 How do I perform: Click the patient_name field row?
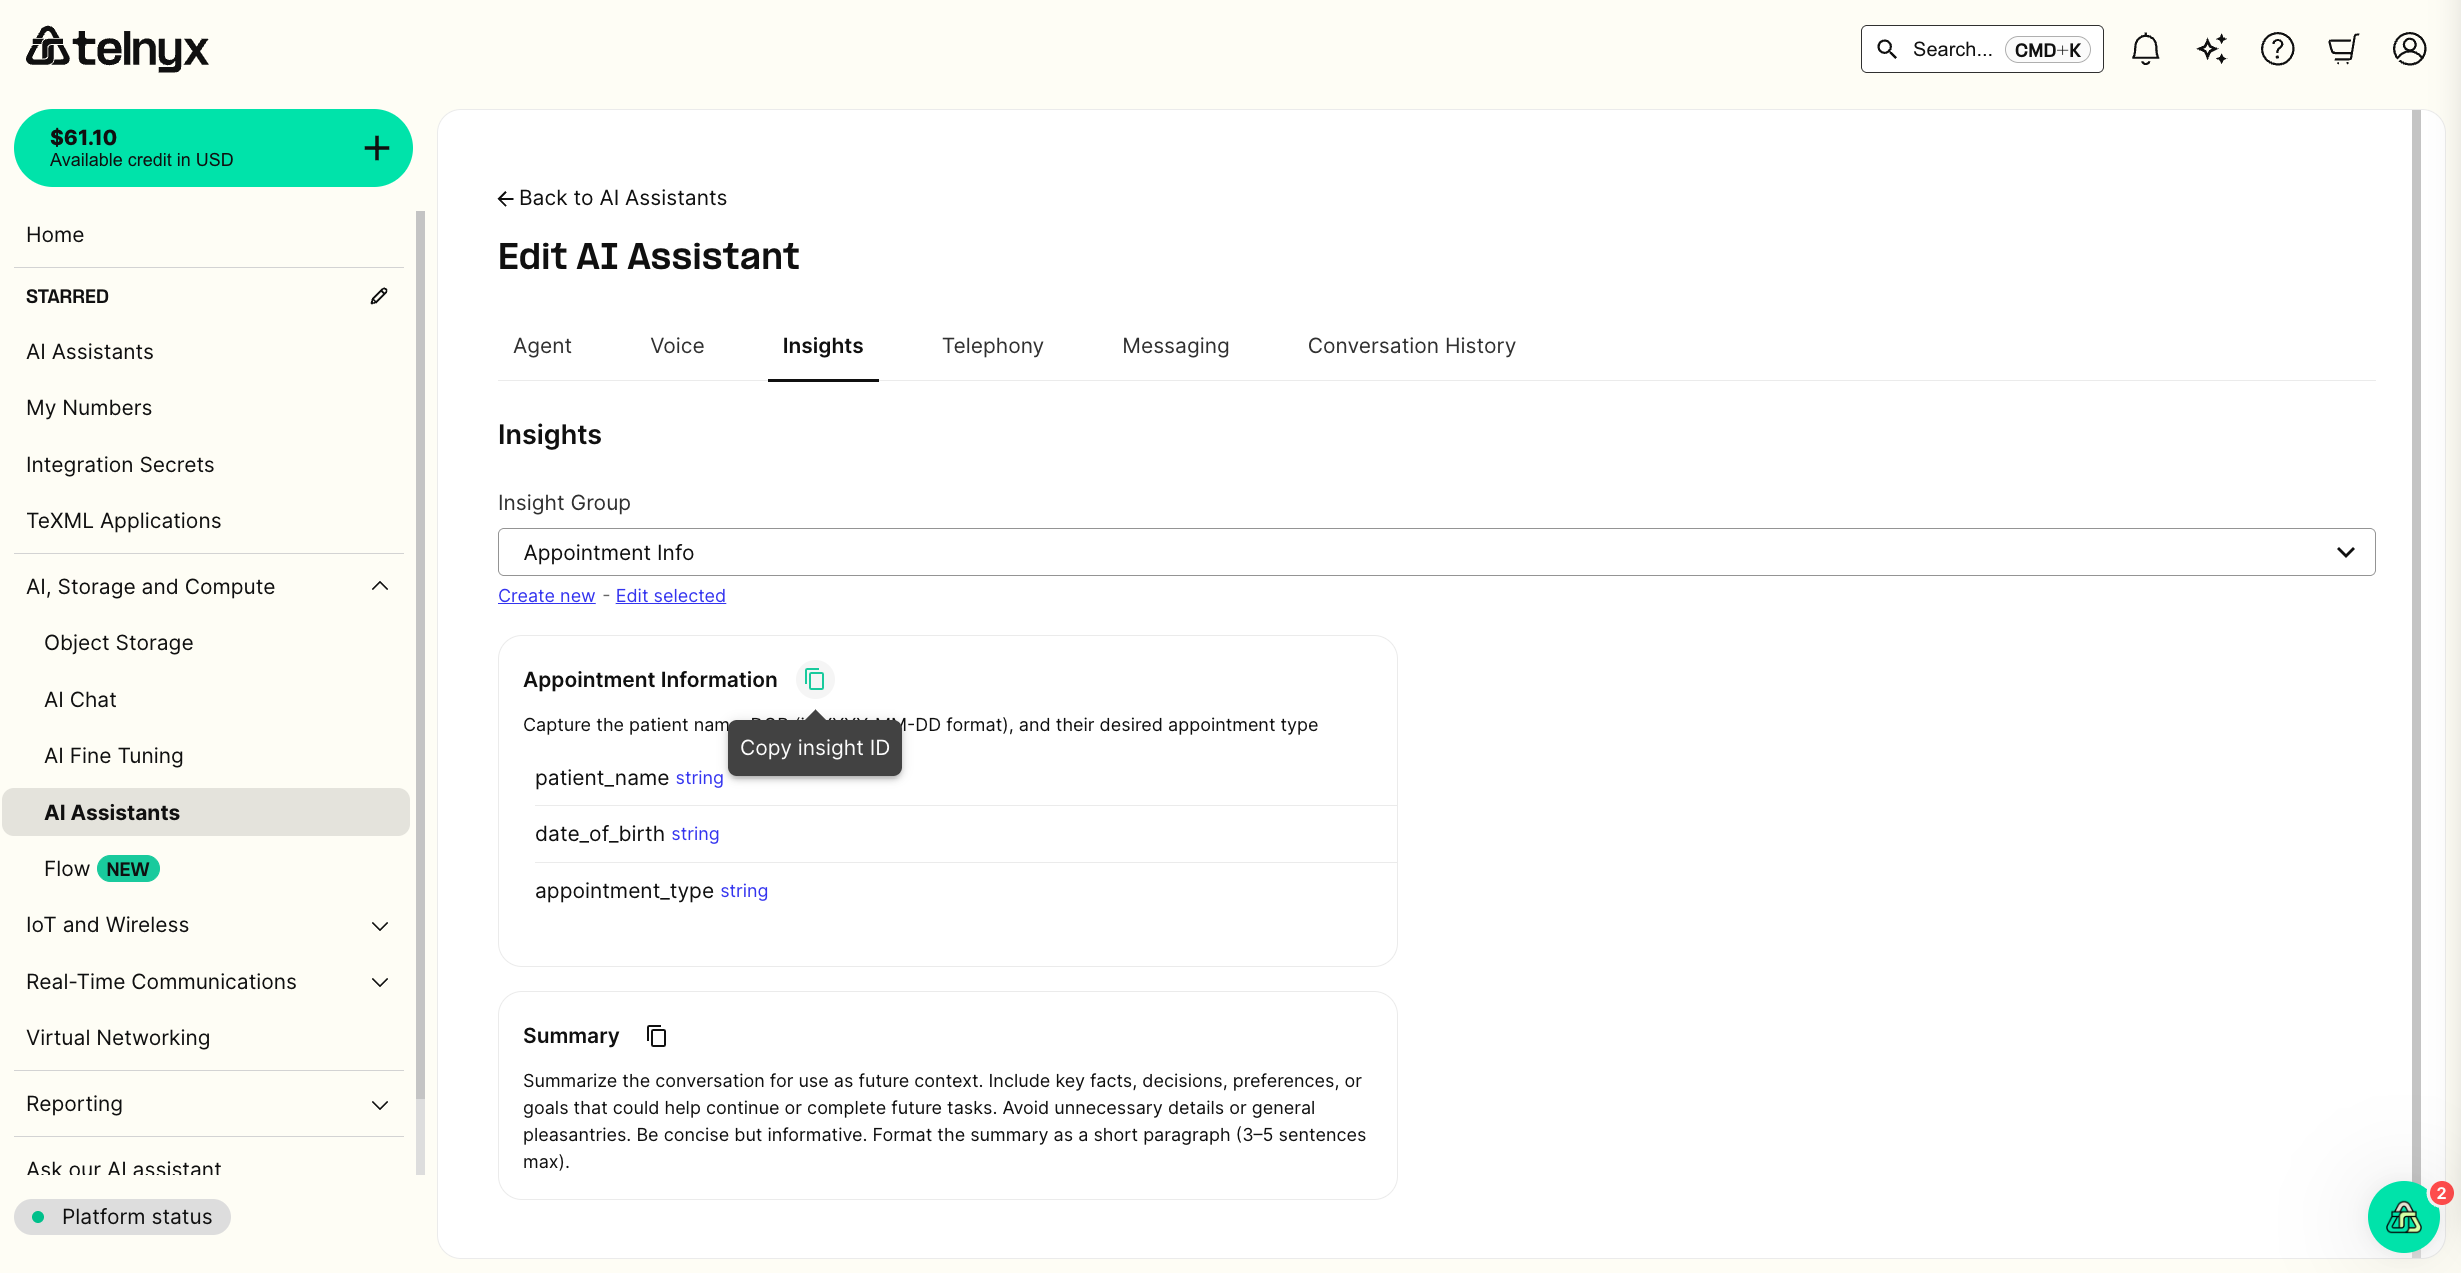pyautogui.click(x=965, y=778)
